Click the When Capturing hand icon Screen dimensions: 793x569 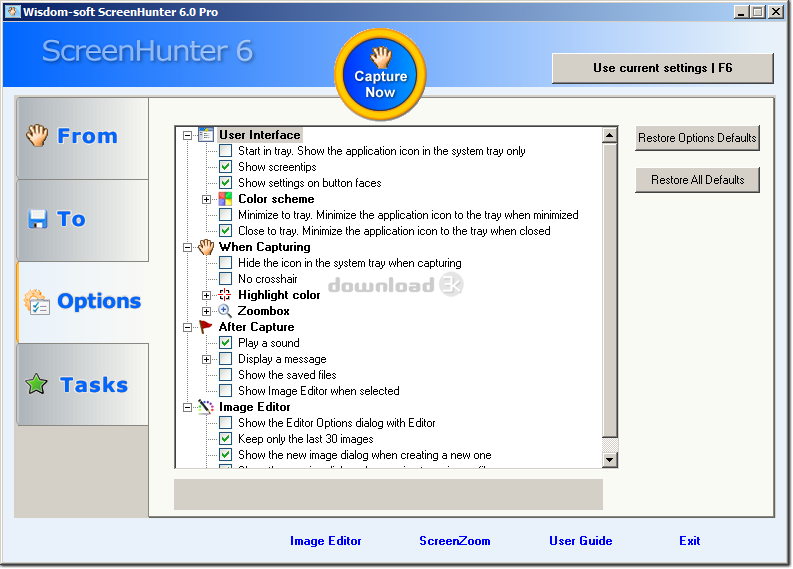(206, 247)
